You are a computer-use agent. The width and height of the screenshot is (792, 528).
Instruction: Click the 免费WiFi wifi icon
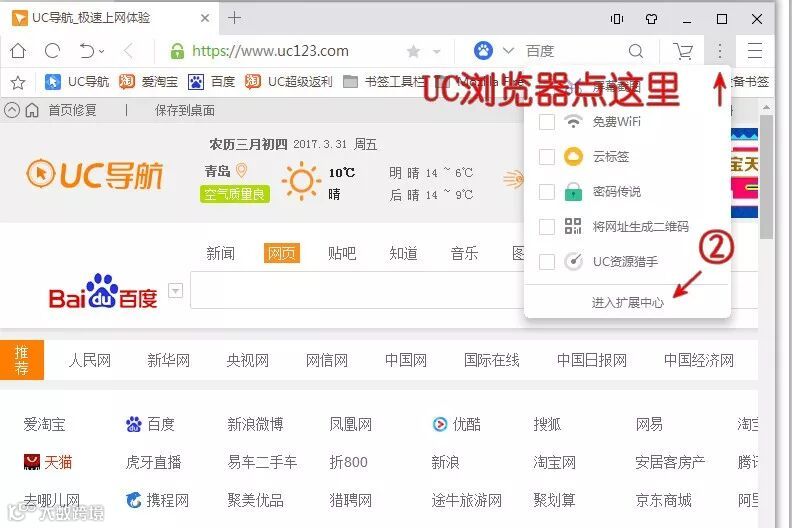(573, 121)
